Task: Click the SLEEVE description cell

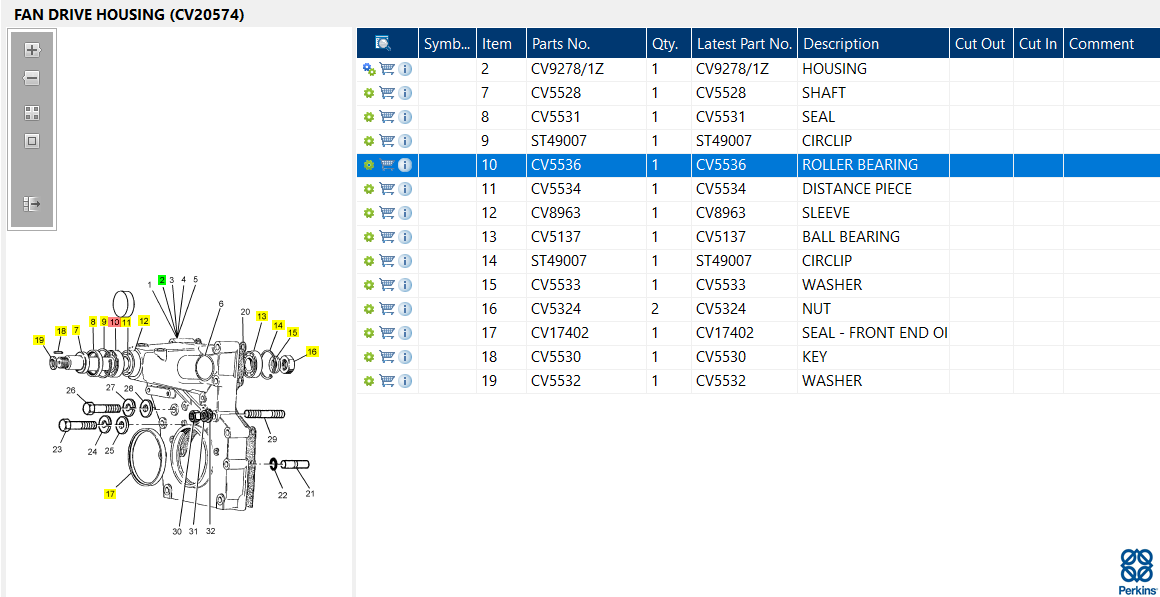Action: 874,213
